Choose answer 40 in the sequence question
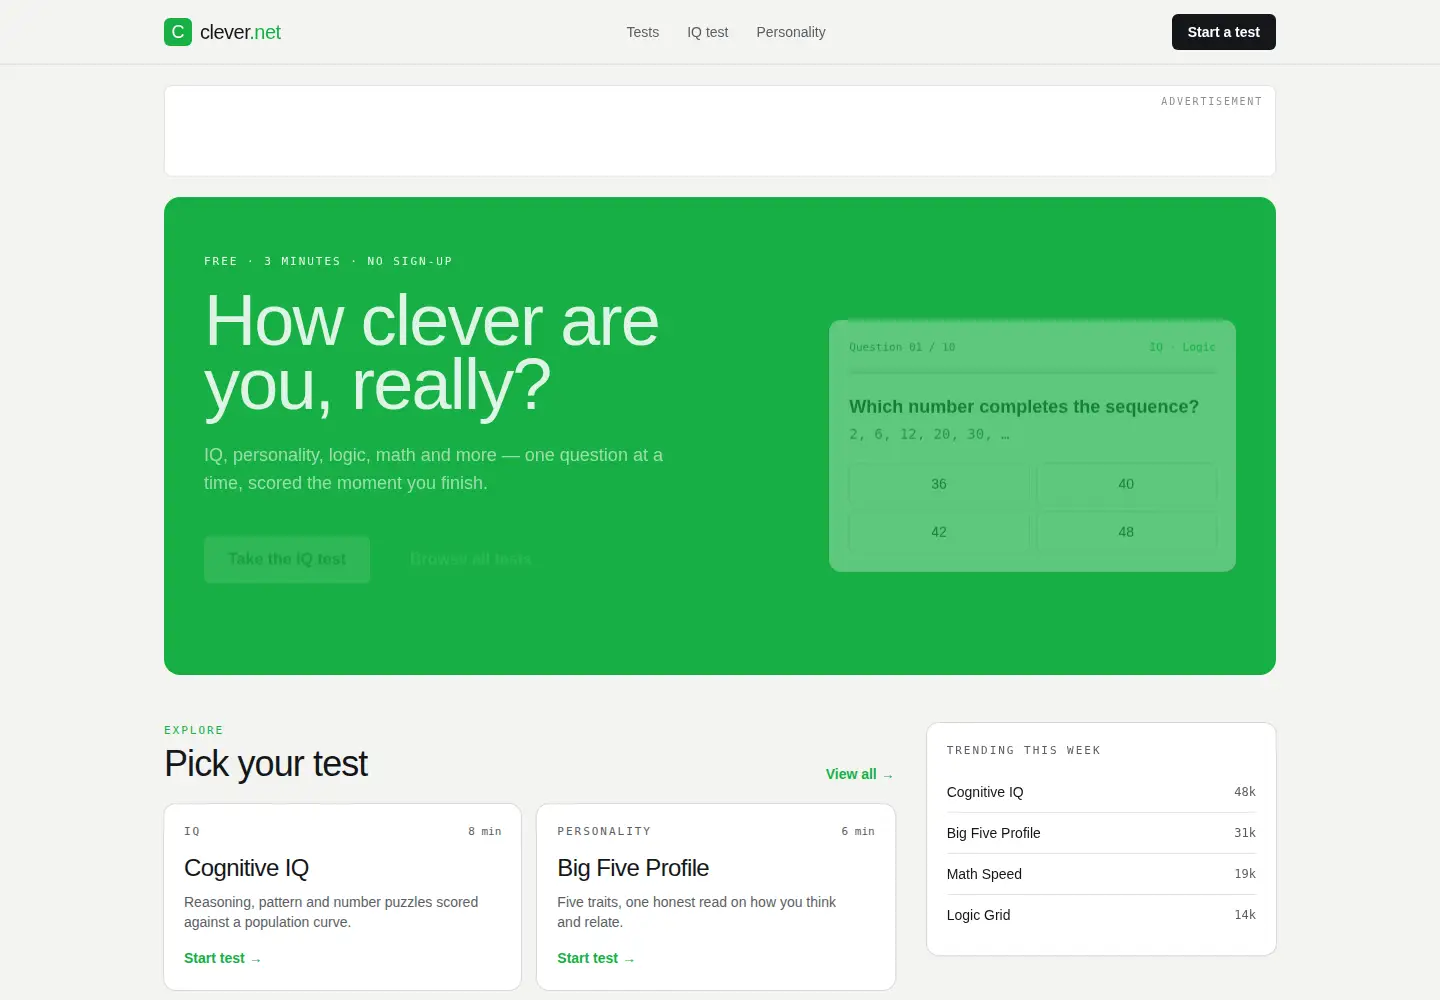 [1126, 484]
